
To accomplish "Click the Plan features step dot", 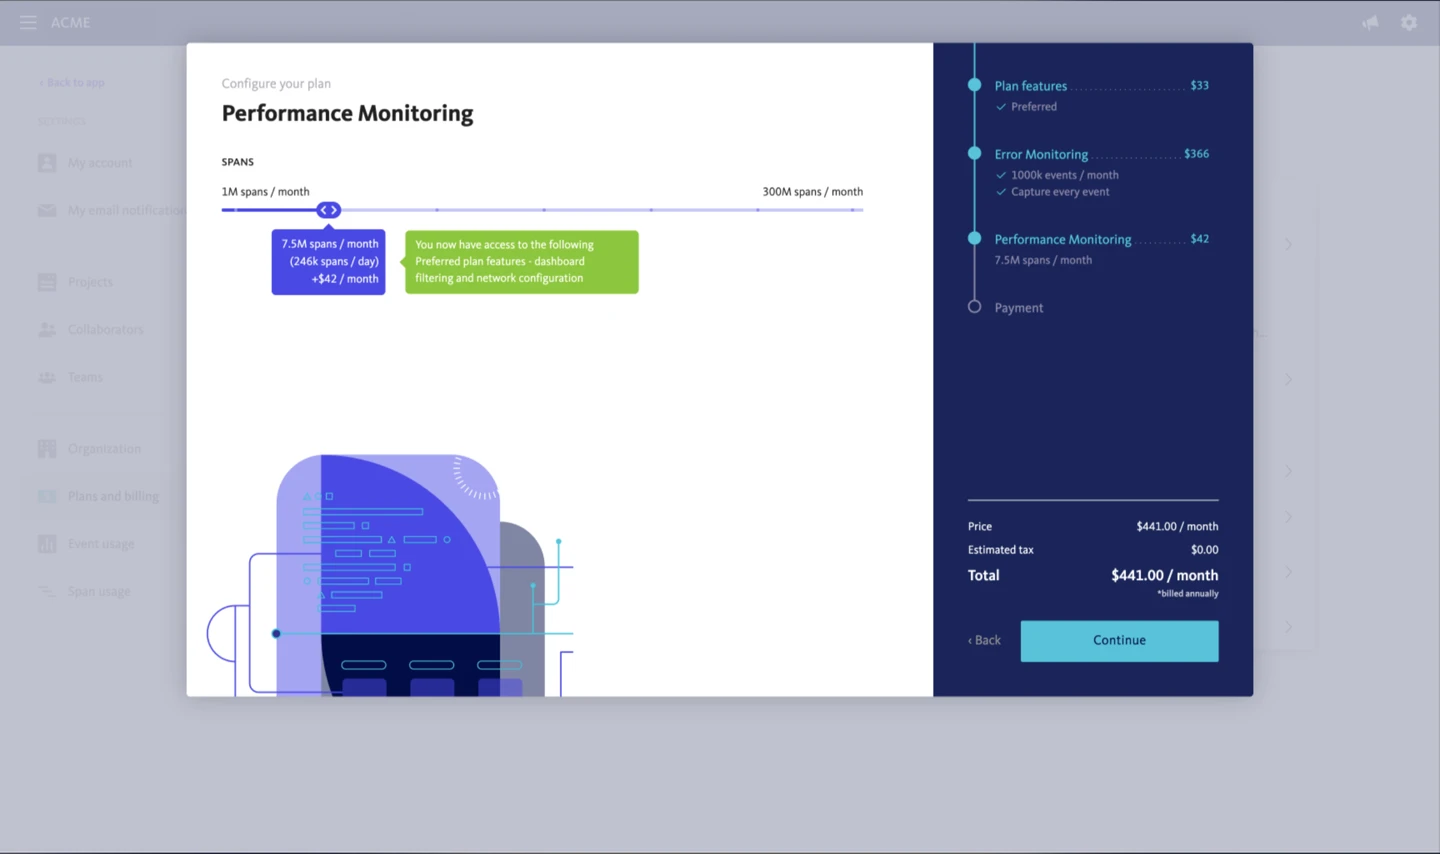I will coord(974,85).
